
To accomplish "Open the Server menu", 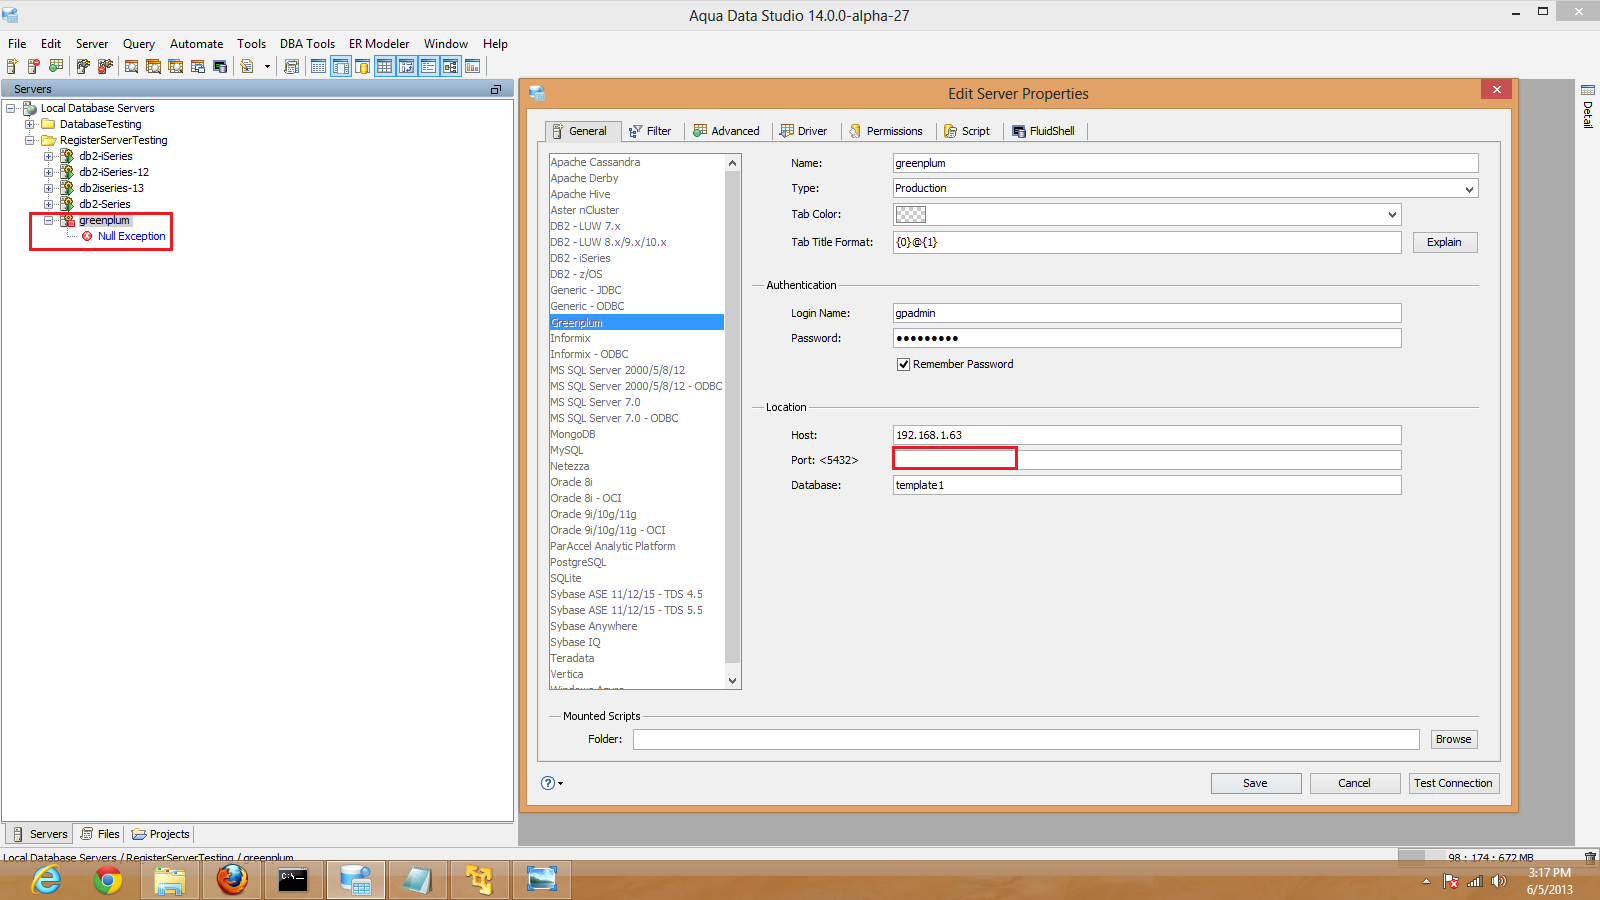I will pyautogui.click(x=92, y=44).
